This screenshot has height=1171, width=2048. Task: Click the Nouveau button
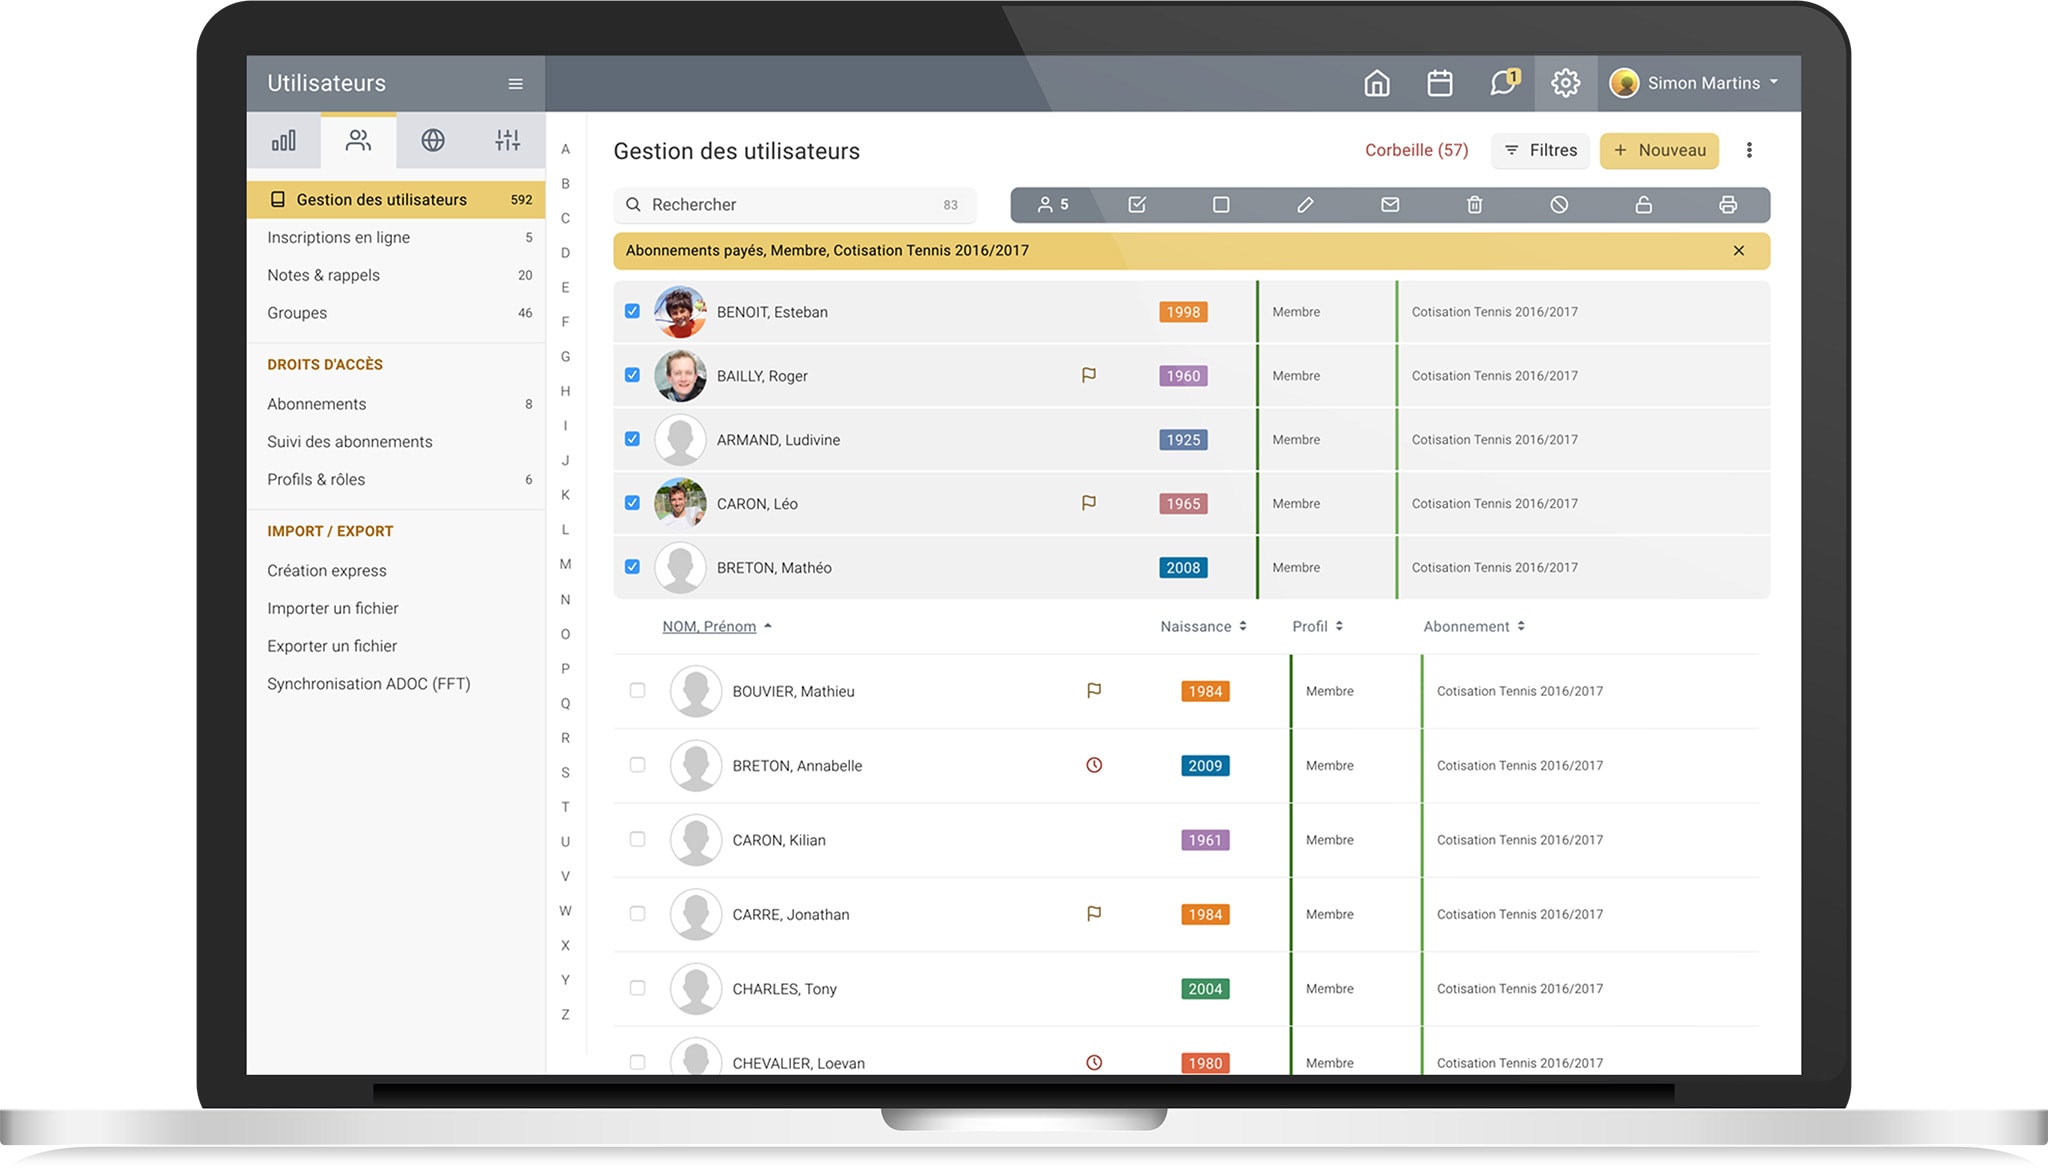click(1659, 150)
